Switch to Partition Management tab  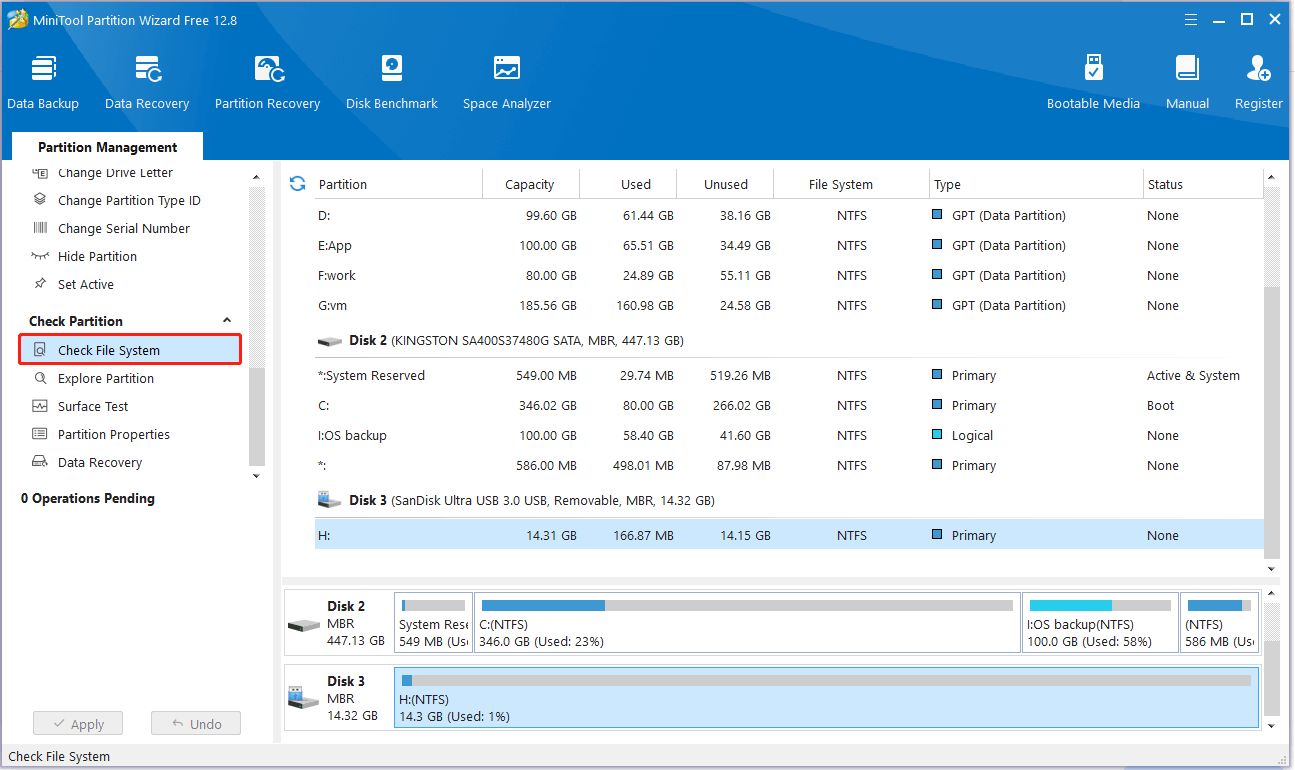click(x=108, y=147)
